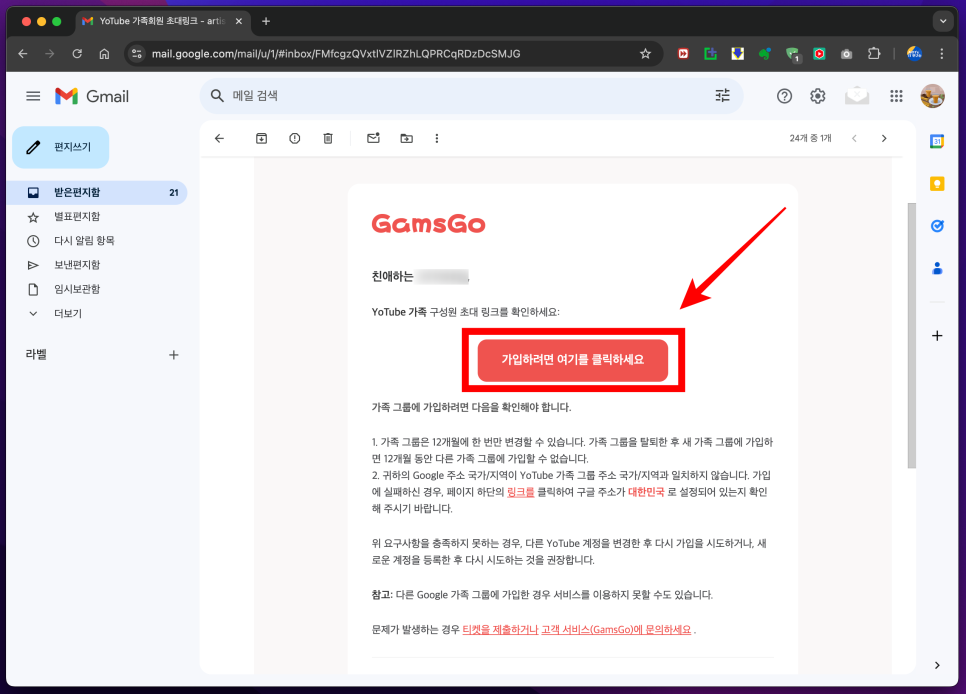966x694 pixels.
Task: Click the blurred recipient name after 친애하는
Action: pos(442,276)
